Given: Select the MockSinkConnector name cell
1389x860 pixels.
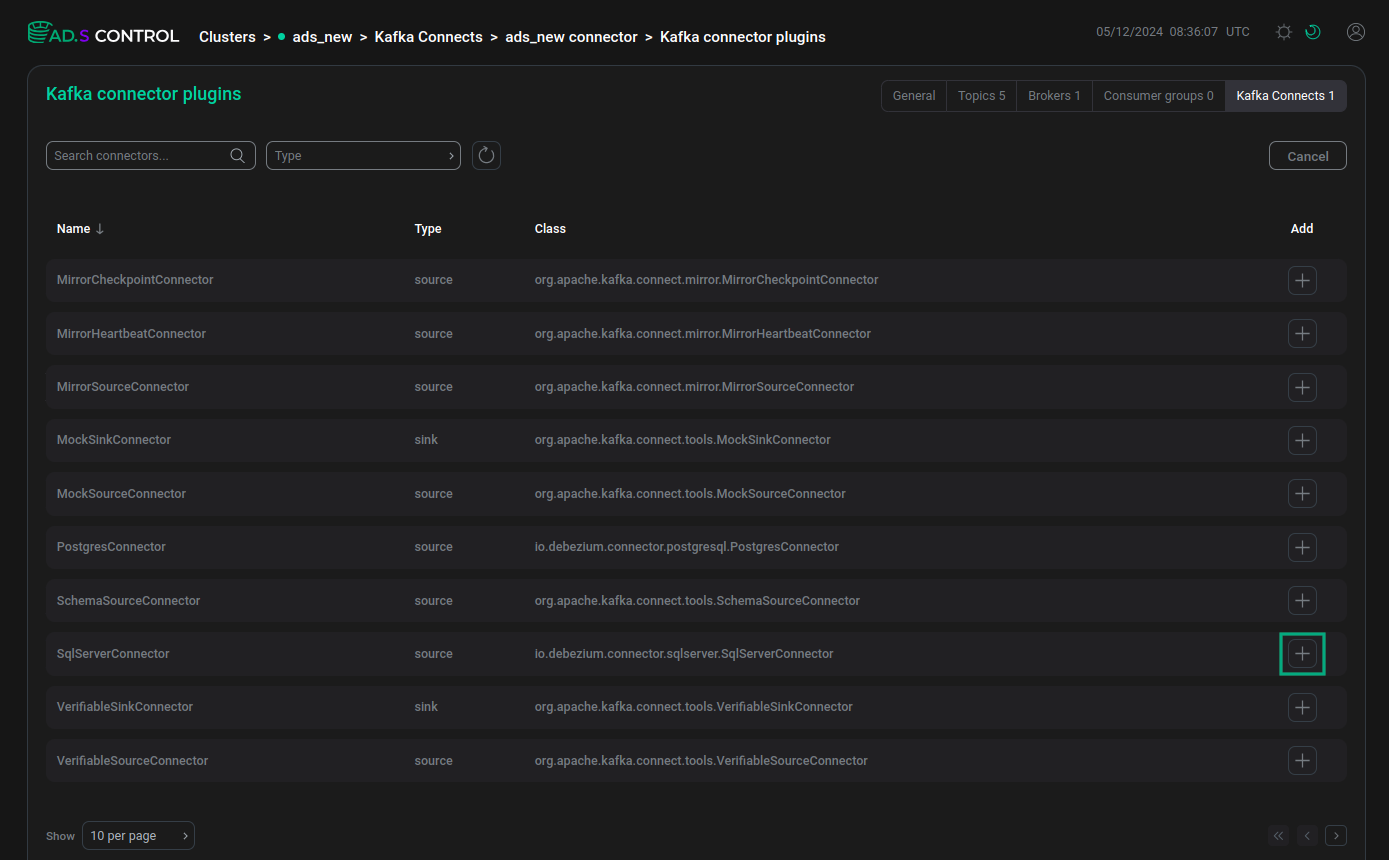Looking at the screenshot, I should pyautogui.click(x=114, y=440).
